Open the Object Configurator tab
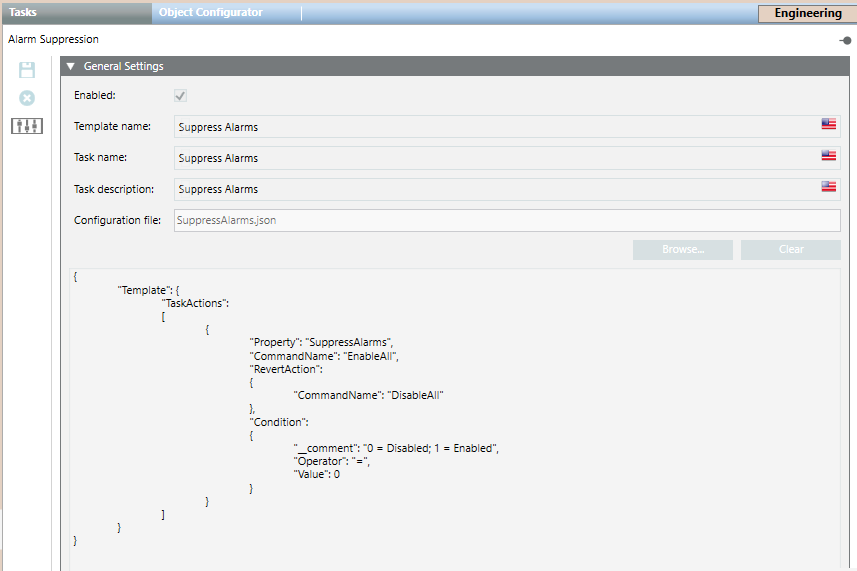 click(x=211, y=13)
